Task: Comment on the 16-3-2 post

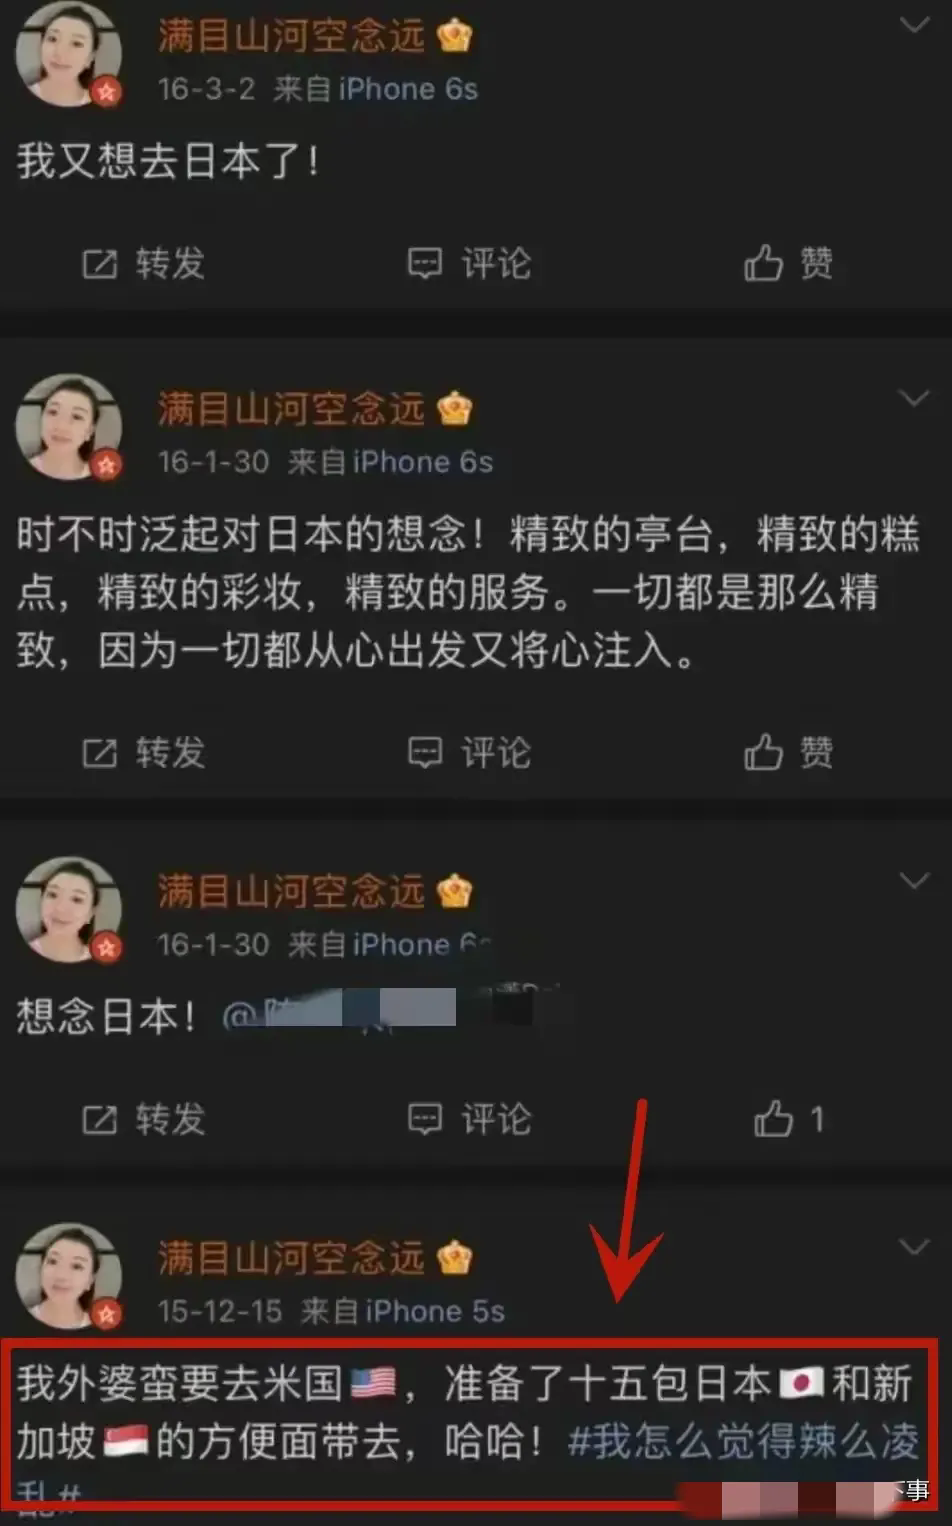Action: coord(469,264)
